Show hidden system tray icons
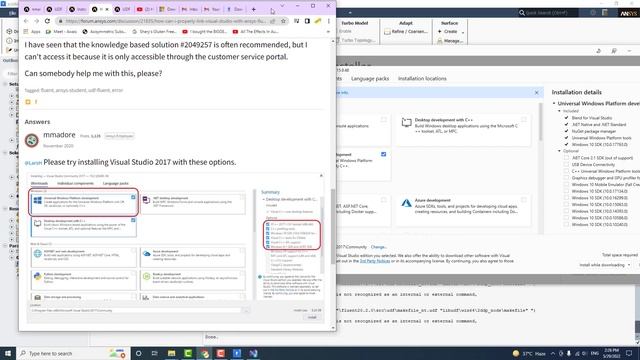640x360 pixels. pos(553,353)
